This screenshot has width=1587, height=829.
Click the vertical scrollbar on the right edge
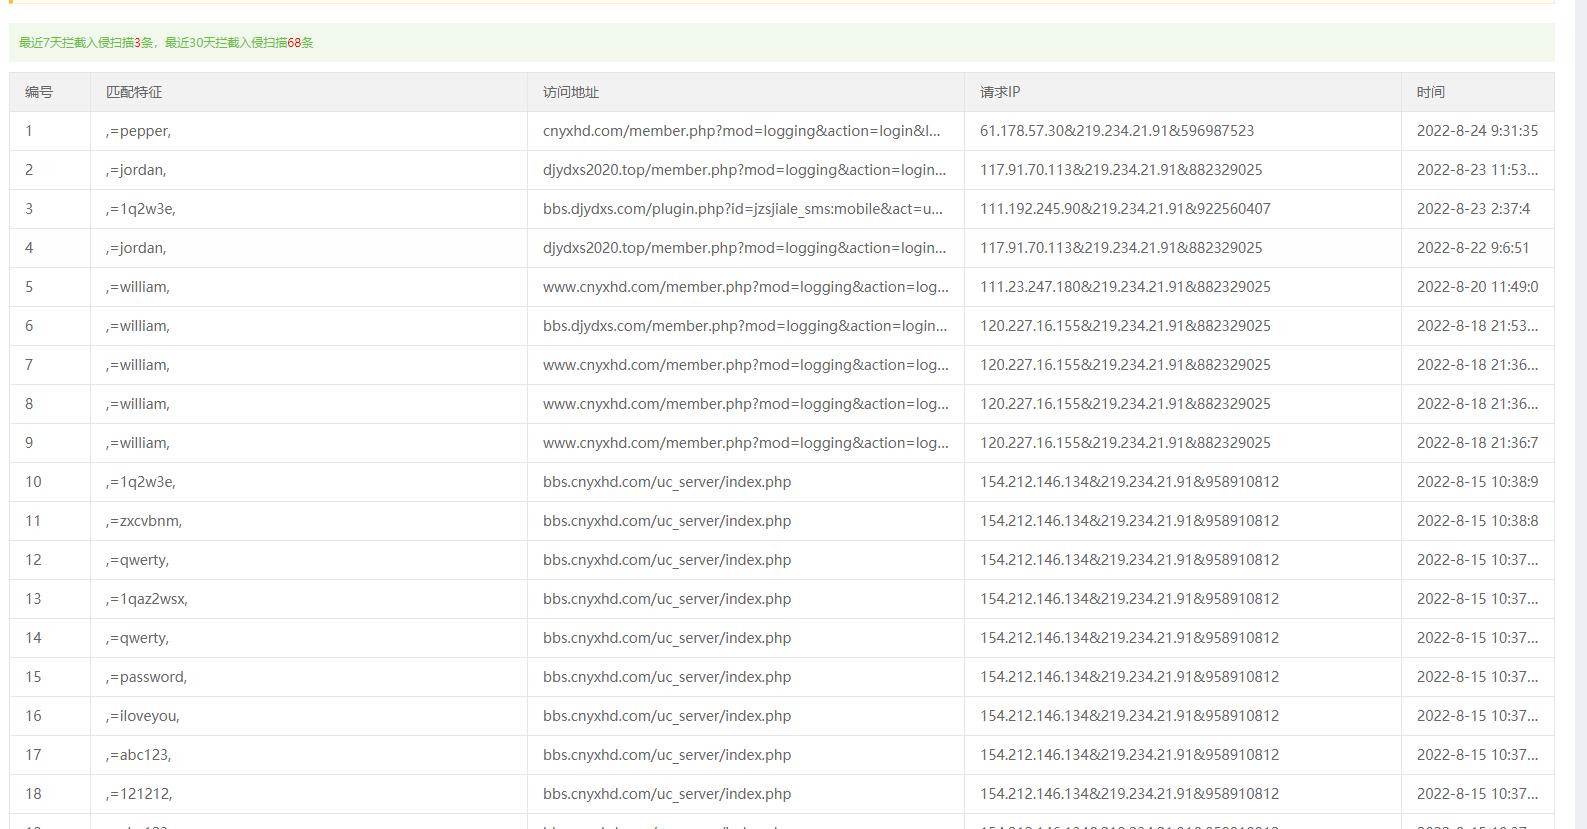[1580, 414]
